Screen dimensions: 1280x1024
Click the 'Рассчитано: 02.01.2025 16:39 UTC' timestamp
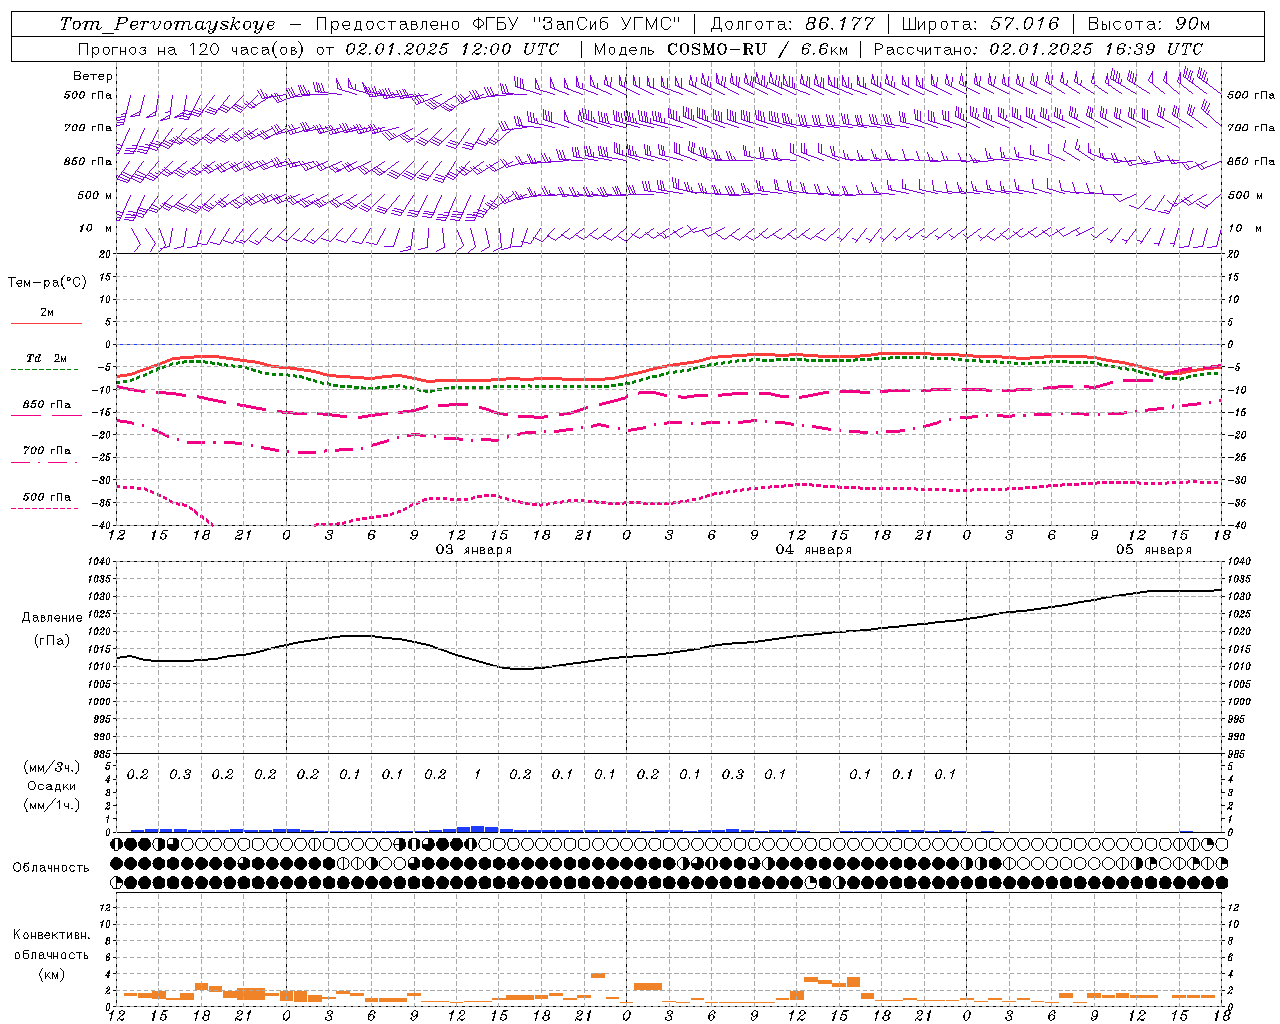(x=1038, y=49)
